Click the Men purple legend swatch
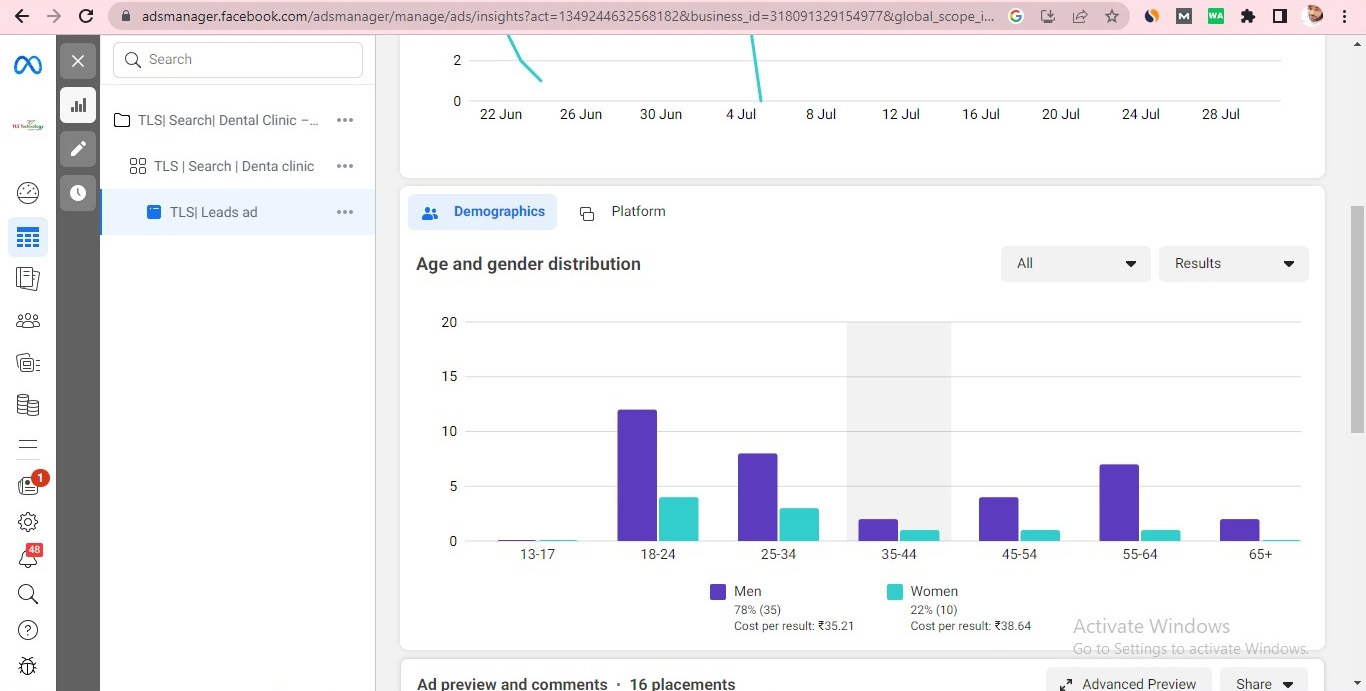Image resolution: width=1366 pixels, height=691 pixels. tap(718, 592)
